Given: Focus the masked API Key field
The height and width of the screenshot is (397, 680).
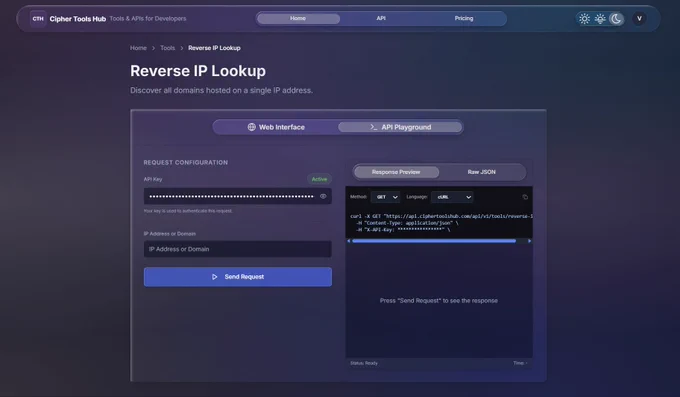Looking at the screenshot, I should 238,196.
